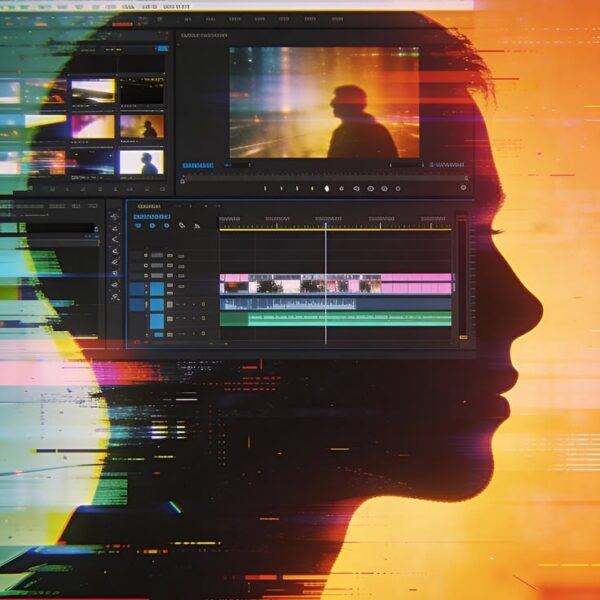This screenshot has height=600, width=600.
Task: Click the white oval play button under the monitor
Action: [327, 188]
